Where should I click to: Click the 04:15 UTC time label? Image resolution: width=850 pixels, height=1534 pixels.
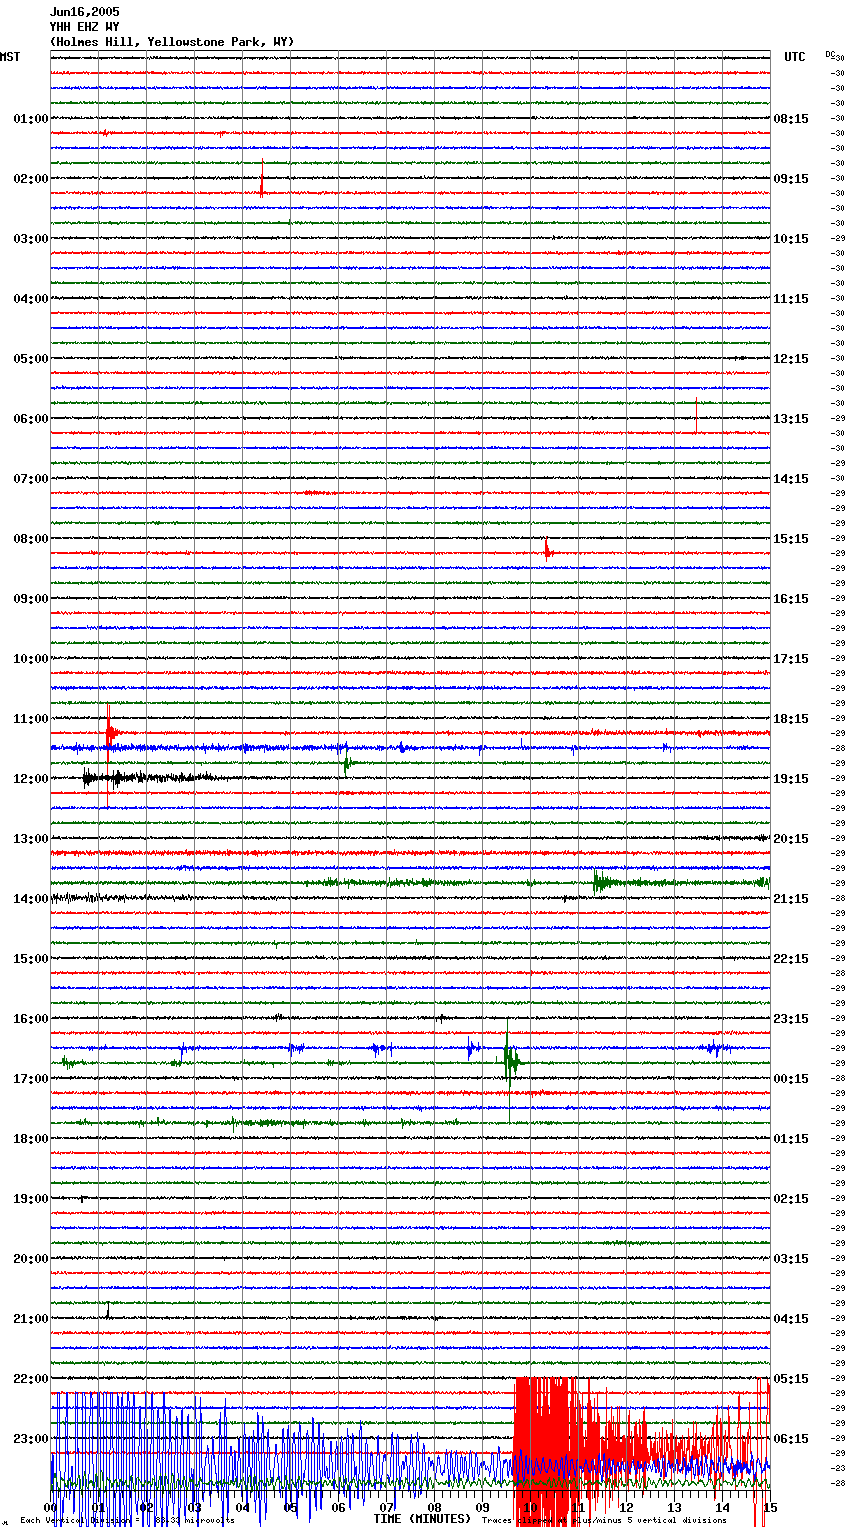(x=791, y=1319)
